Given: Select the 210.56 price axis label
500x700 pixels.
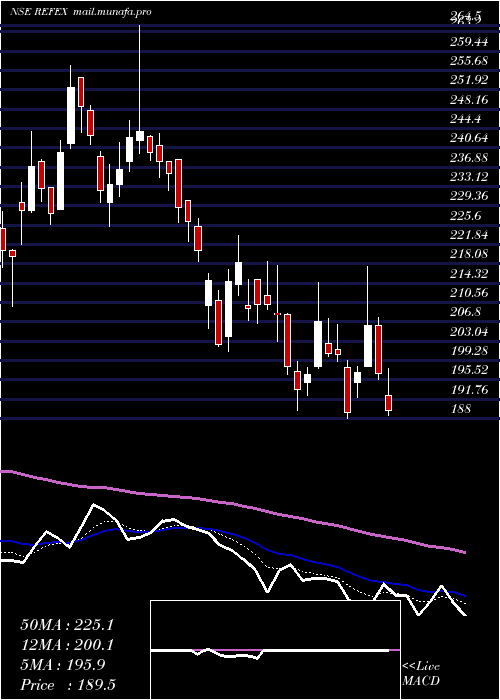Looking at the screenshot, I should tap(468, 293).
